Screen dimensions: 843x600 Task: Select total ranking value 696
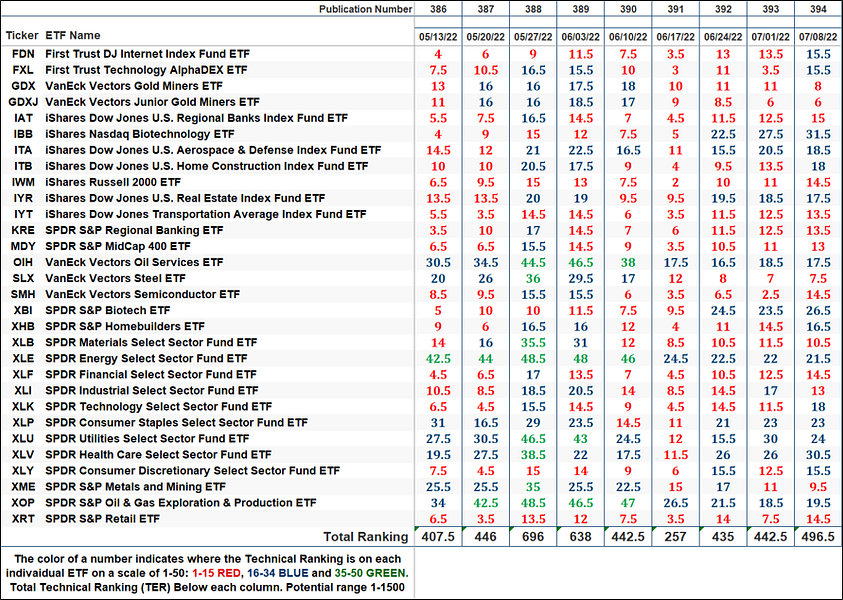click(x=533, y=537)
